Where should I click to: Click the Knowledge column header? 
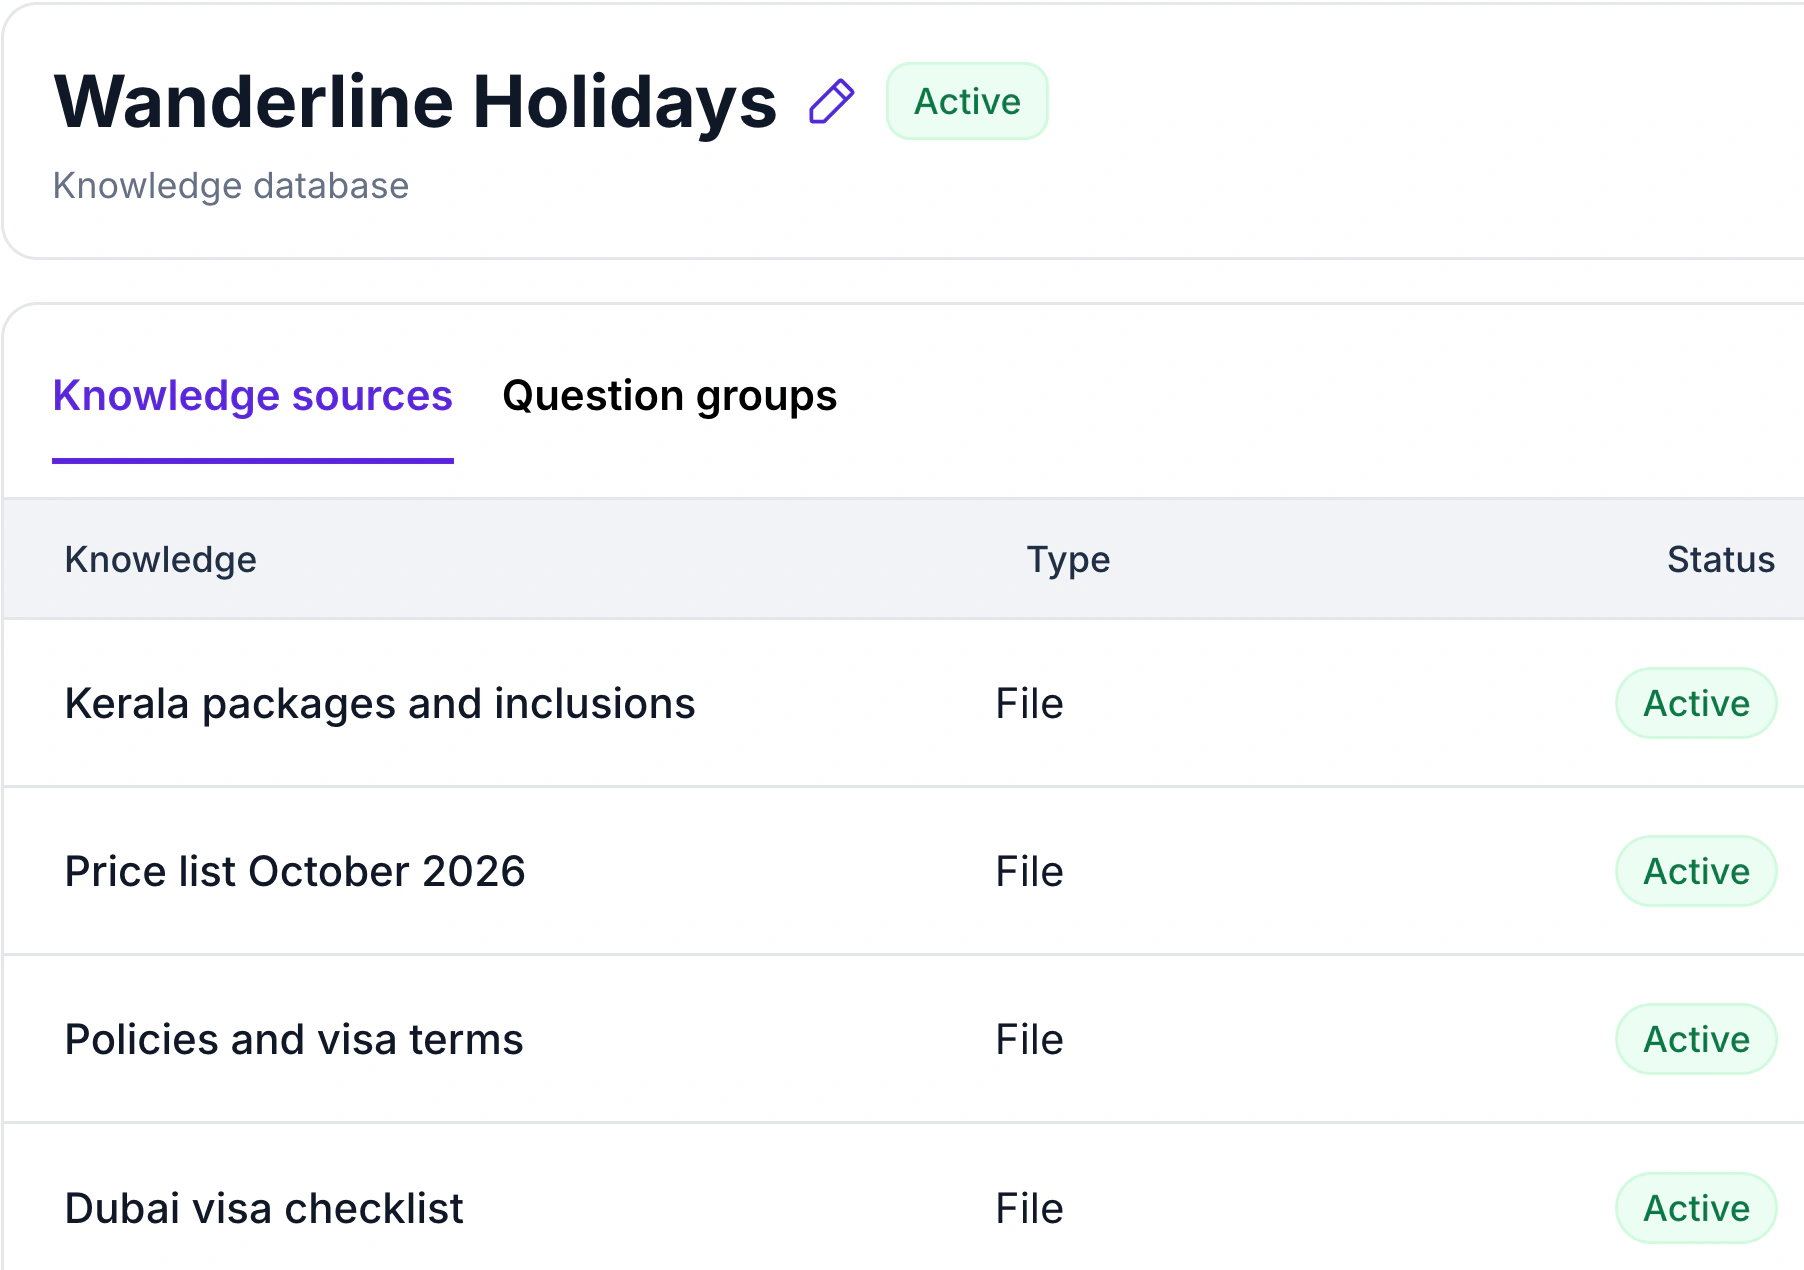(x=161, y=559)
